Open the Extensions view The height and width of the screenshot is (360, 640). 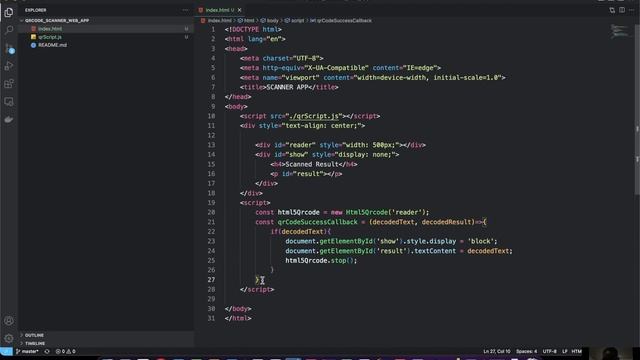point(9,84)
